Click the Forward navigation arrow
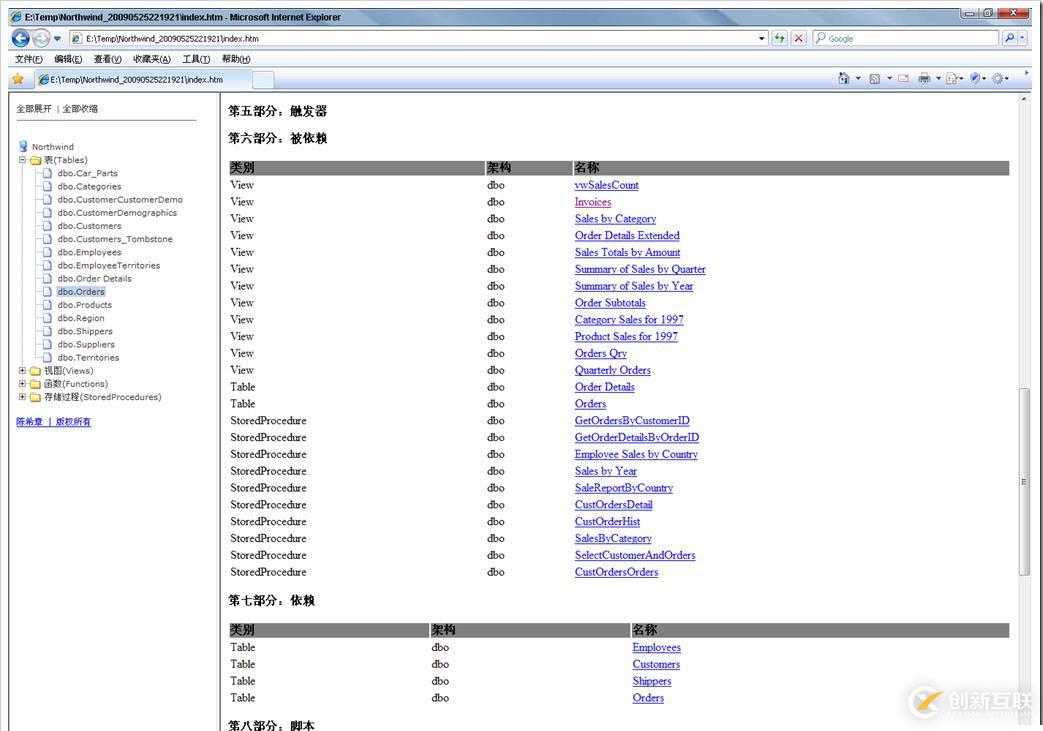1043x731 pixels. 41,39
